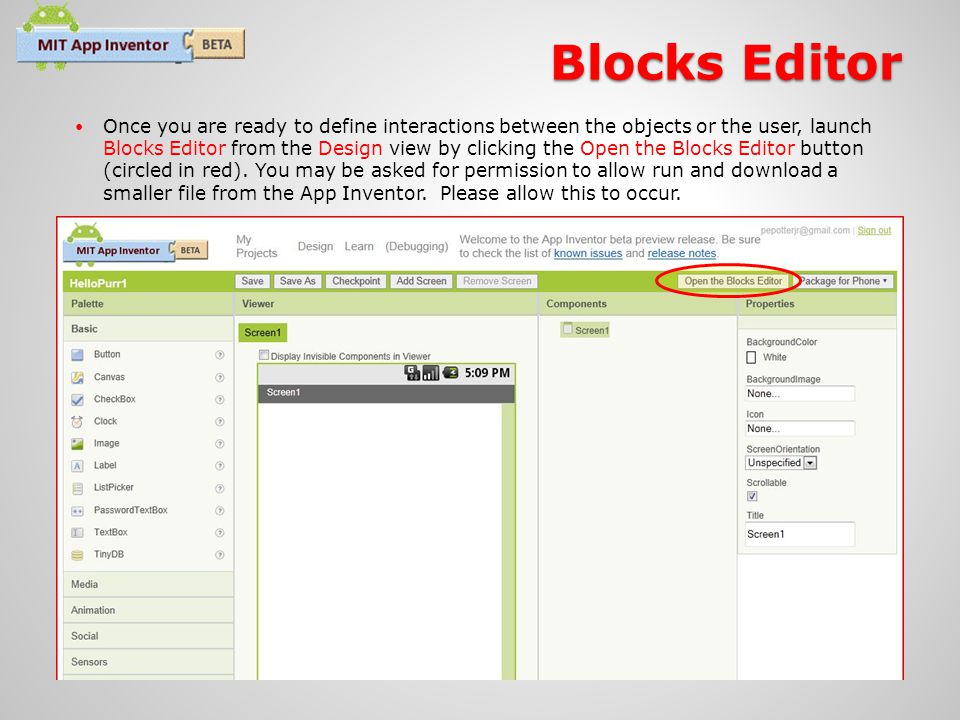
Task: Open help icon next to TextBox
Action: point(220,533)
